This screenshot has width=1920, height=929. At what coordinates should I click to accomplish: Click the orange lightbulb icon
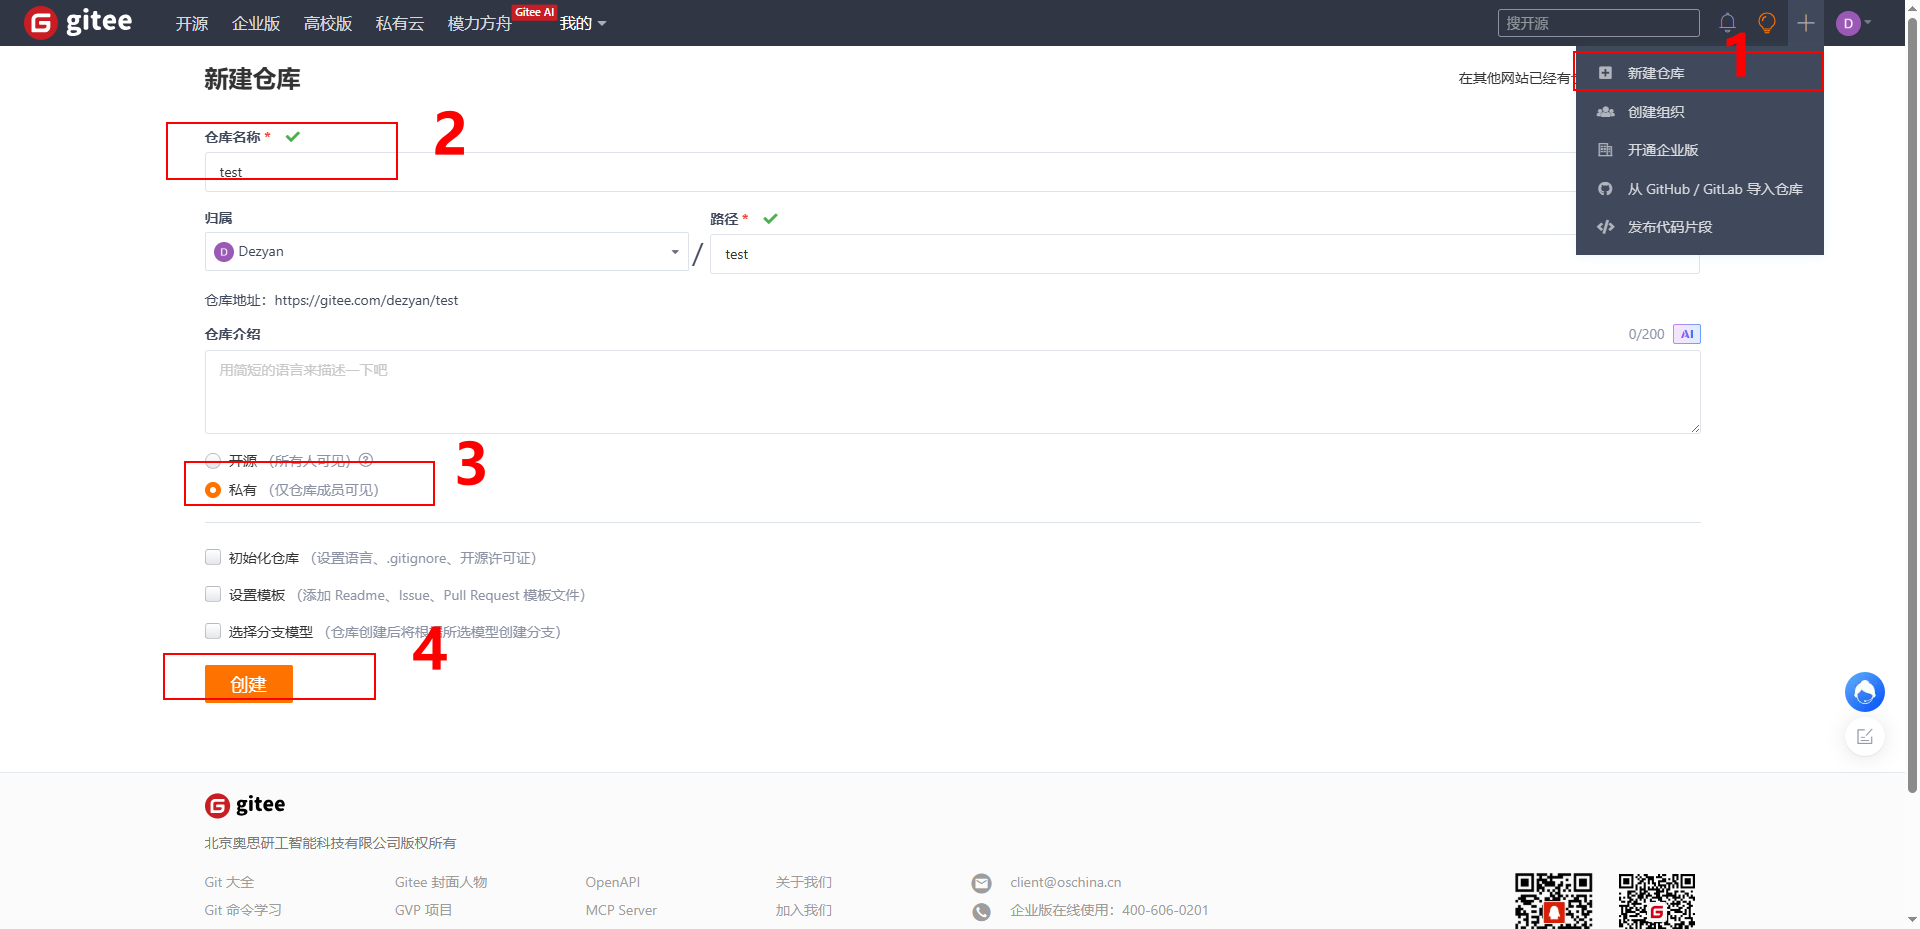[1767, 23]
